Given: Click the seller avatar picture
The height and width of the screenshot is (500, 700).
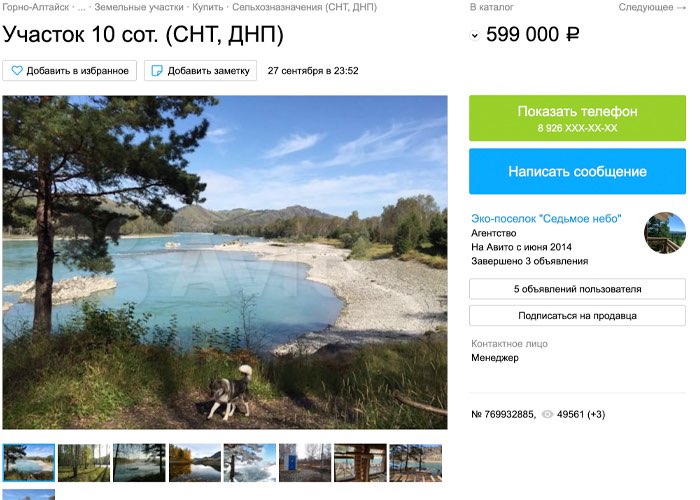Looking at the screenshot, I should pyautogui.click(x=665, y=233).
